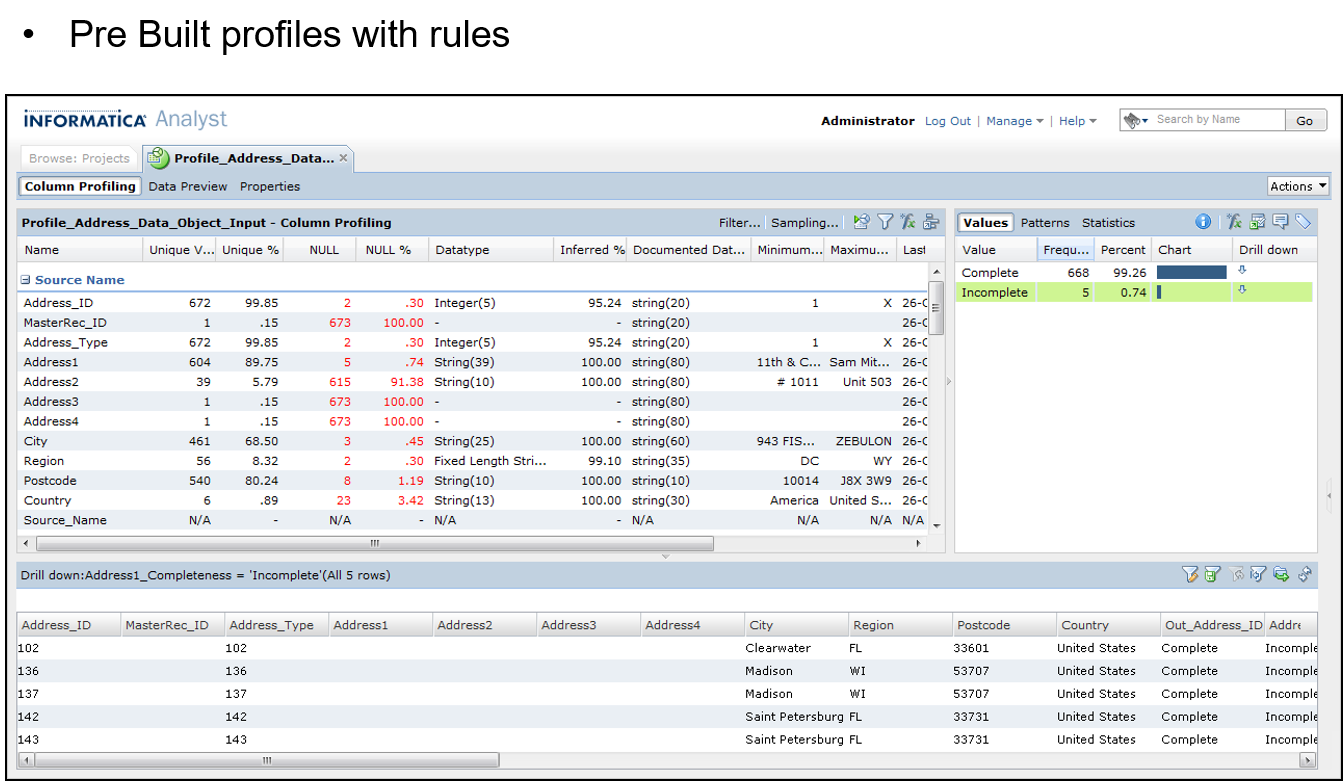Viewport: 1343px width, 781px height.
Task: Click the comment bubble icon in Values panel
Action: pos(1281,222)
